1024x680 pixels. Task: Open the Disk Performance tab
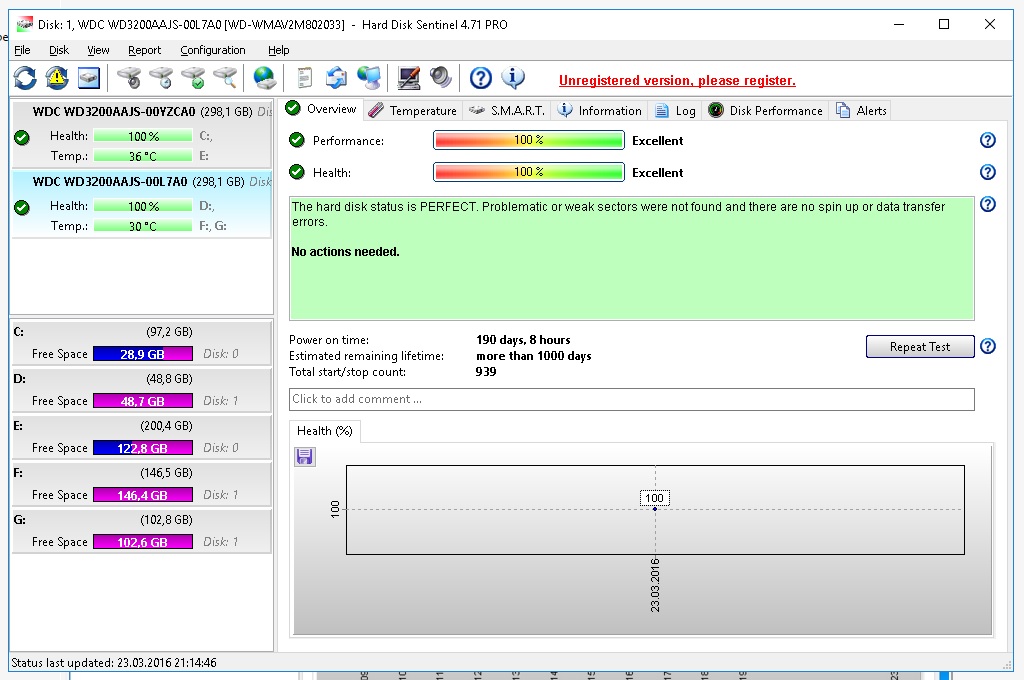(765, 111)
